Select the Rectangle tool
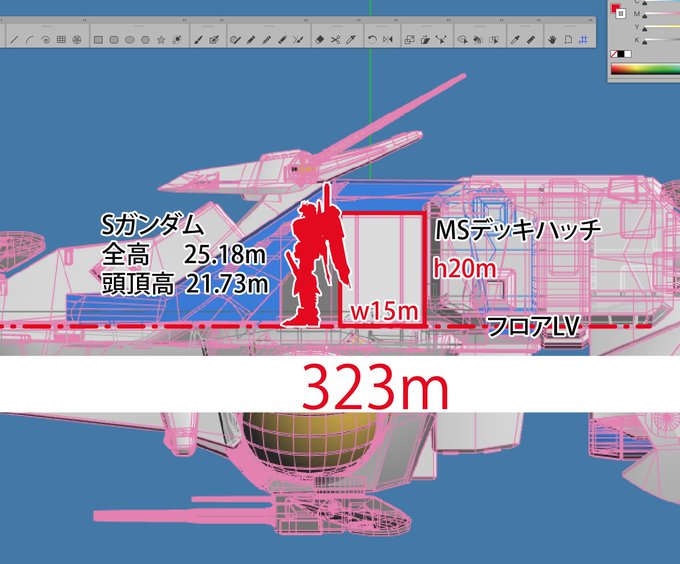 pos(98,40)
